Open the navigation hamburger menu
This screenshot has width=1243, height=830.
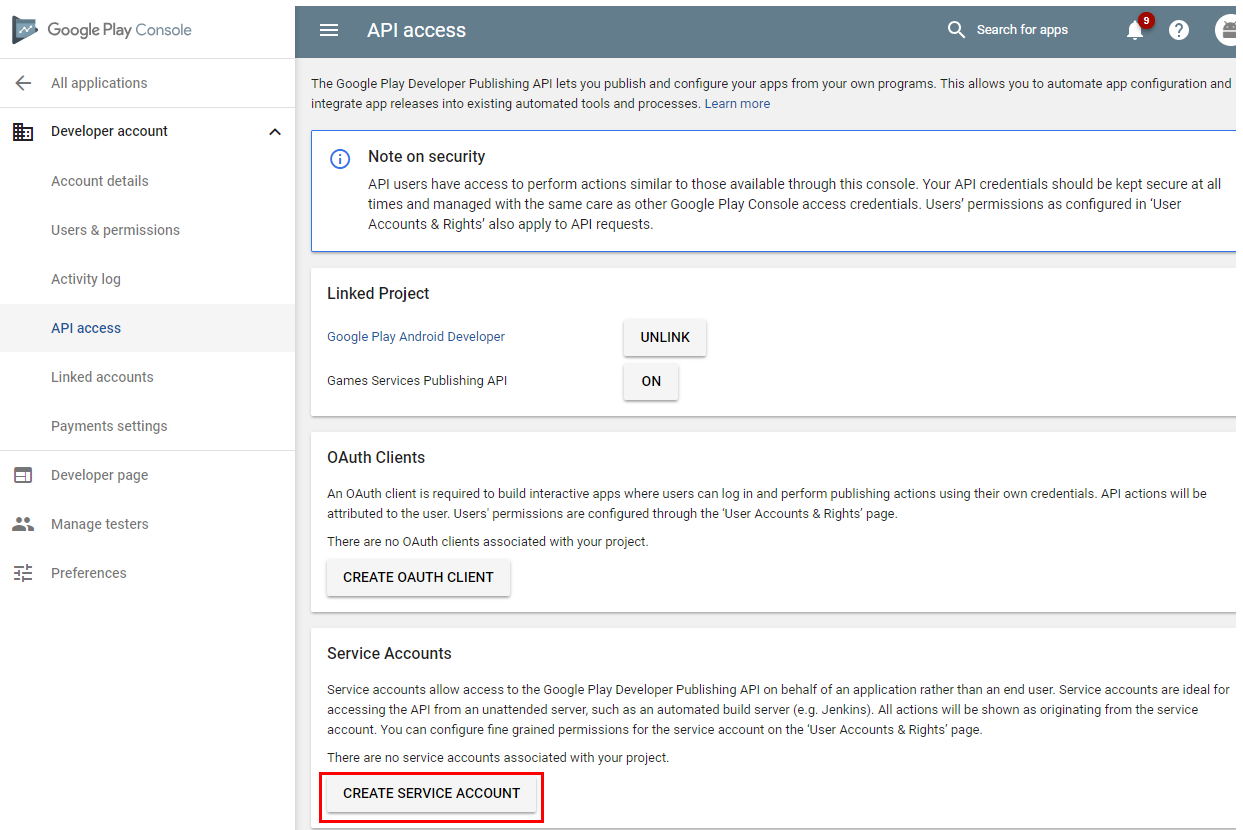coord(329,30)
